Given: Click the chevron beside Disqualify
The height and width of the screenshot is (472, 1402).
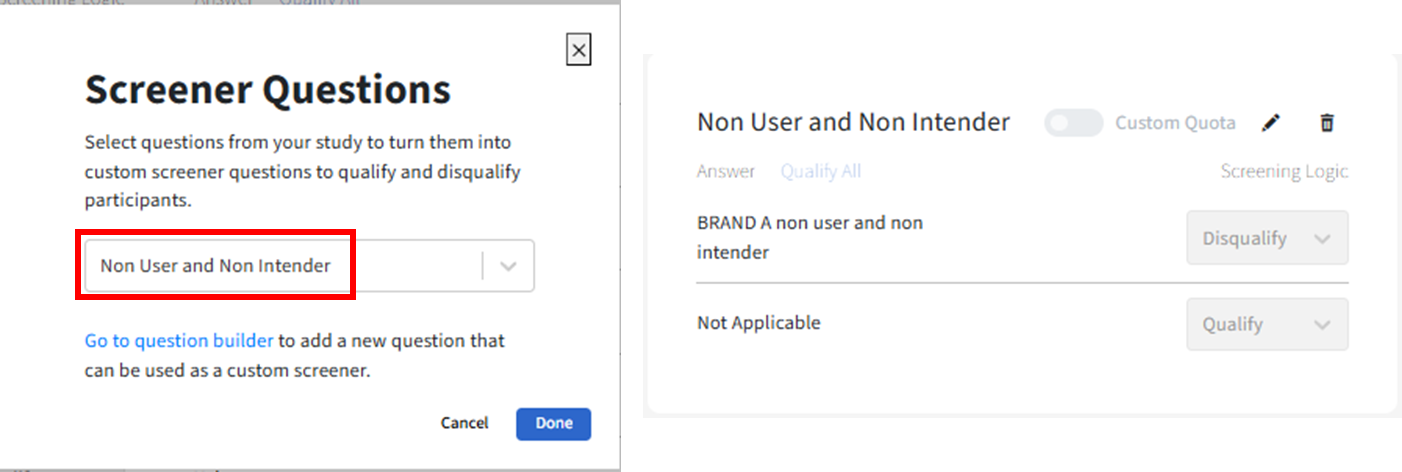Looking at the screenshot, I should pos(1322,239).
